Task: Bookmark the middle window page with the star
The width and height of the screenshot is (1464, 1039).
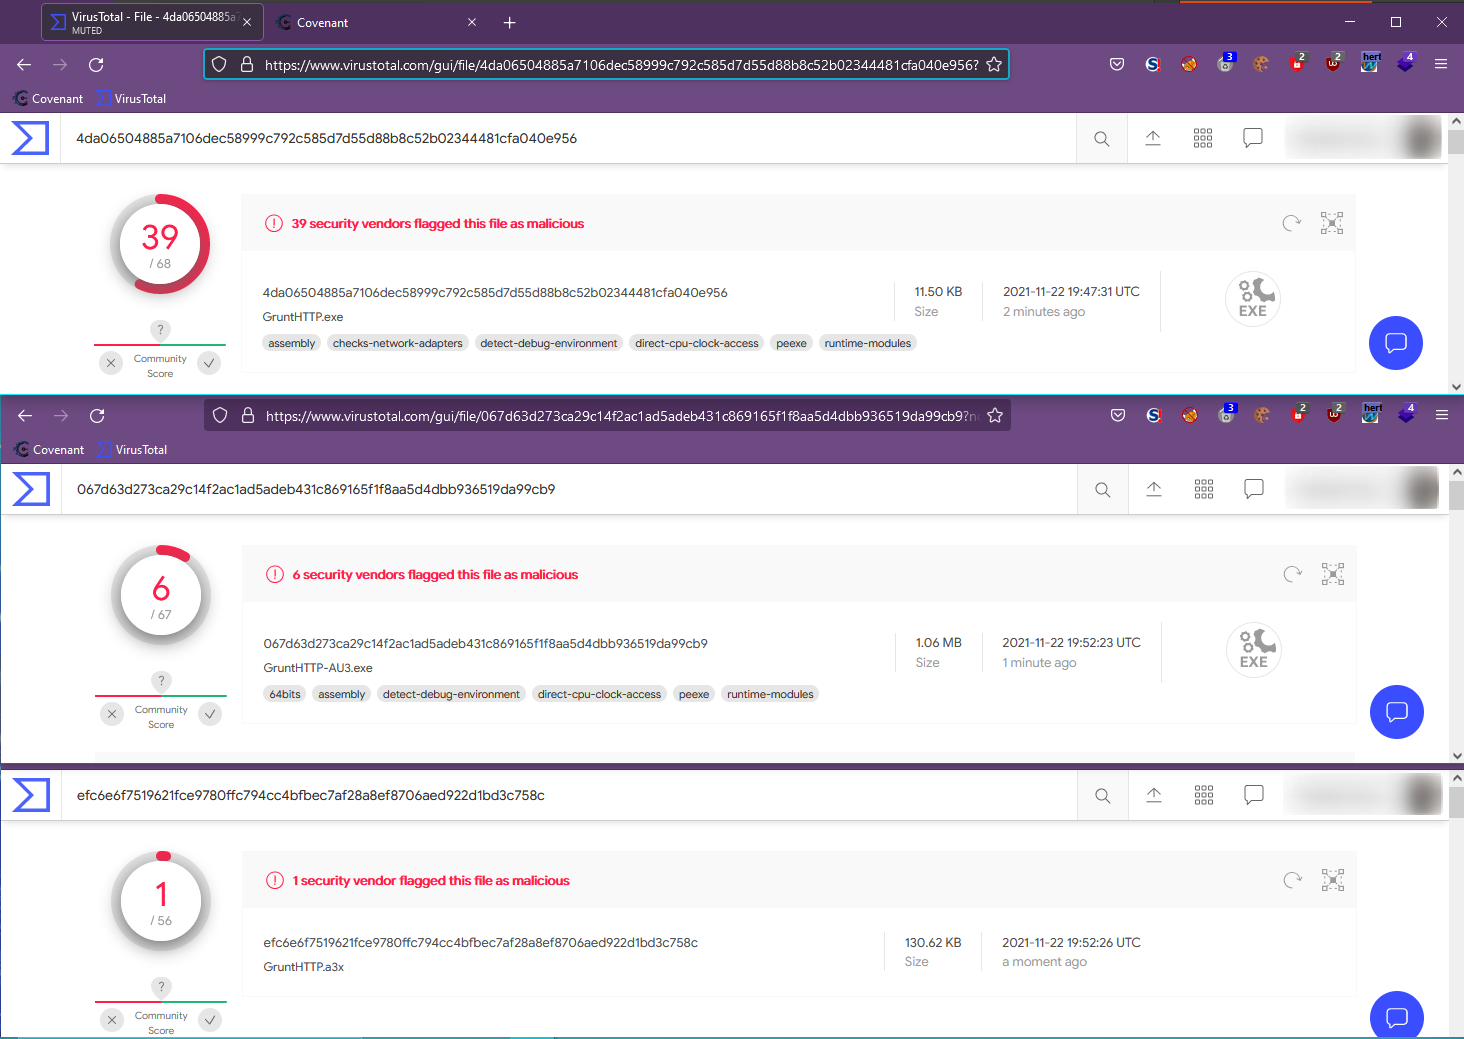Action: click(995, 415)
